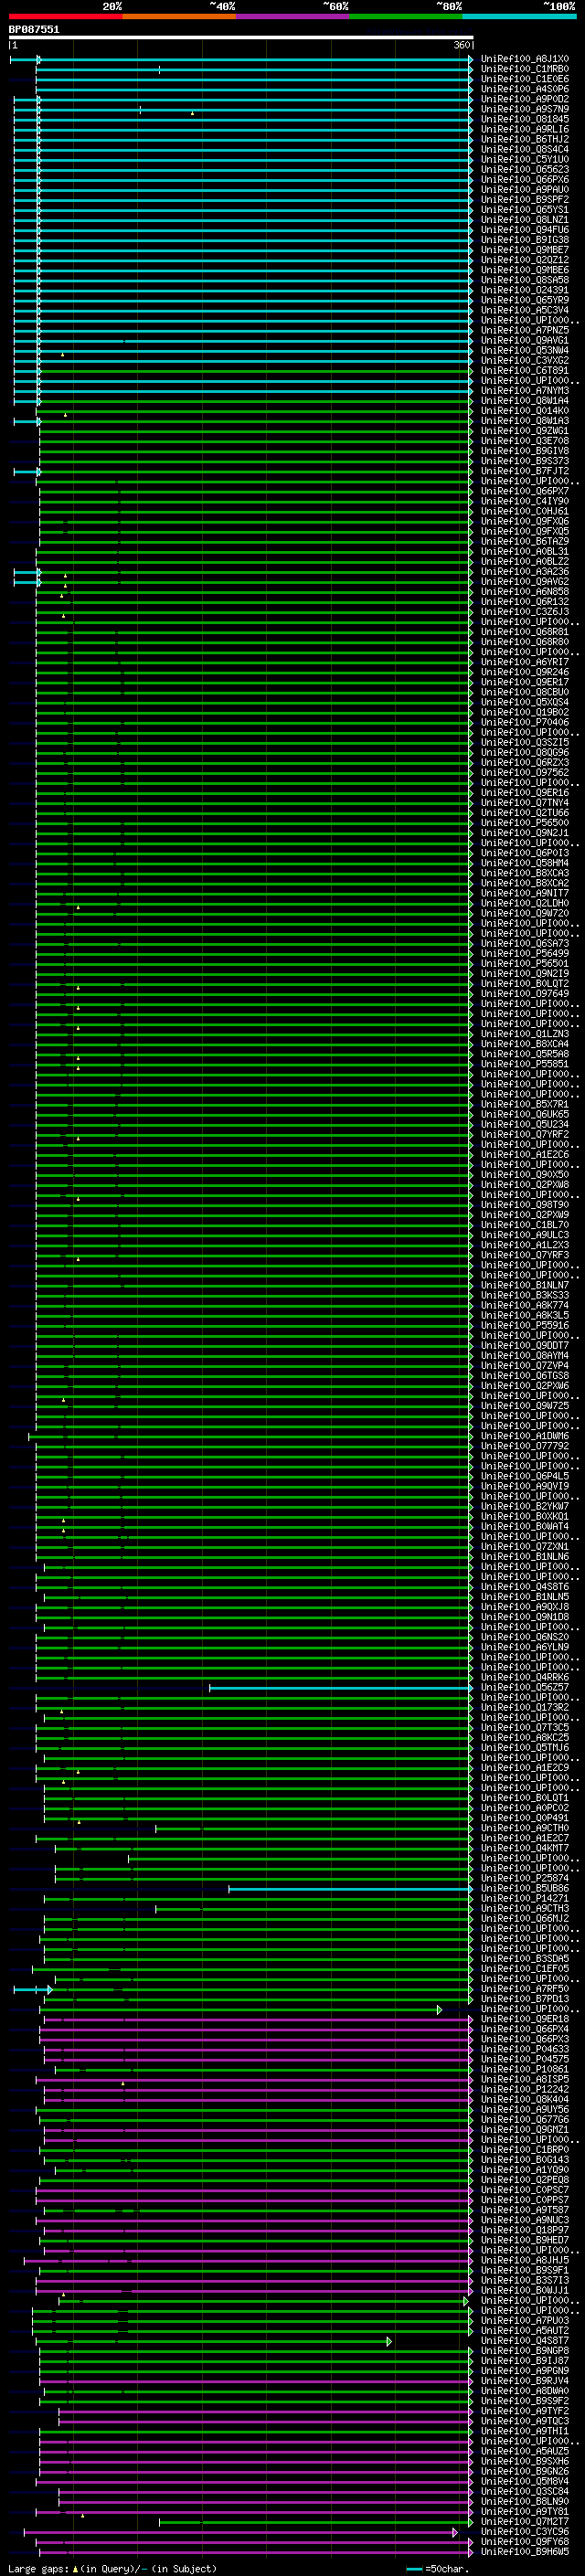585x2576 pixels.
Task: Select label UniRef100_B6THJ2
Action: coord(525,139)
